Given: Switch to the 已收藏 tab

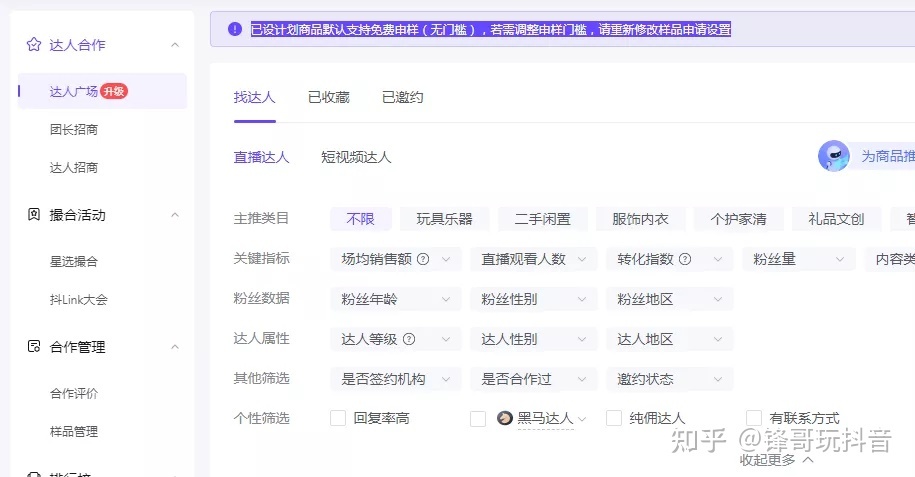Looking at the screenshot, I should coord(328,97).
